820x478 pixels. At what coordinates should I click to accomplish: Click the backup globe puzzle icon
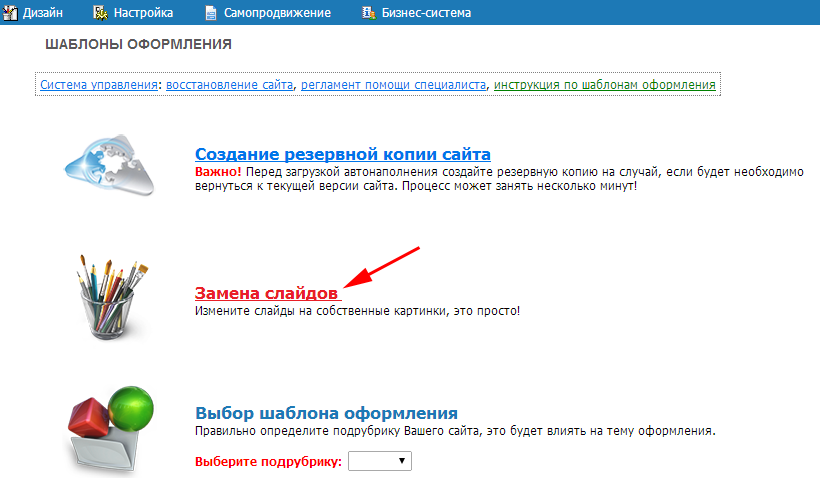pos(109,165)
